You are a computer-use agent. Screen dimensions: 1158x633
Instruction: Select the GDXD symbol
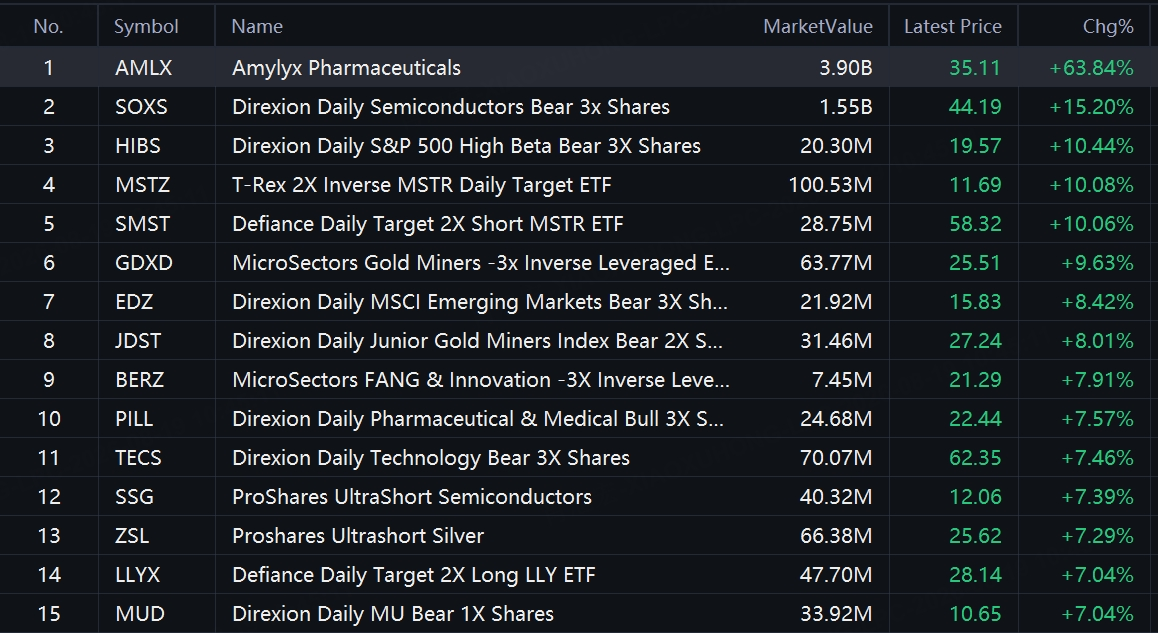click(x=144, y=263)
